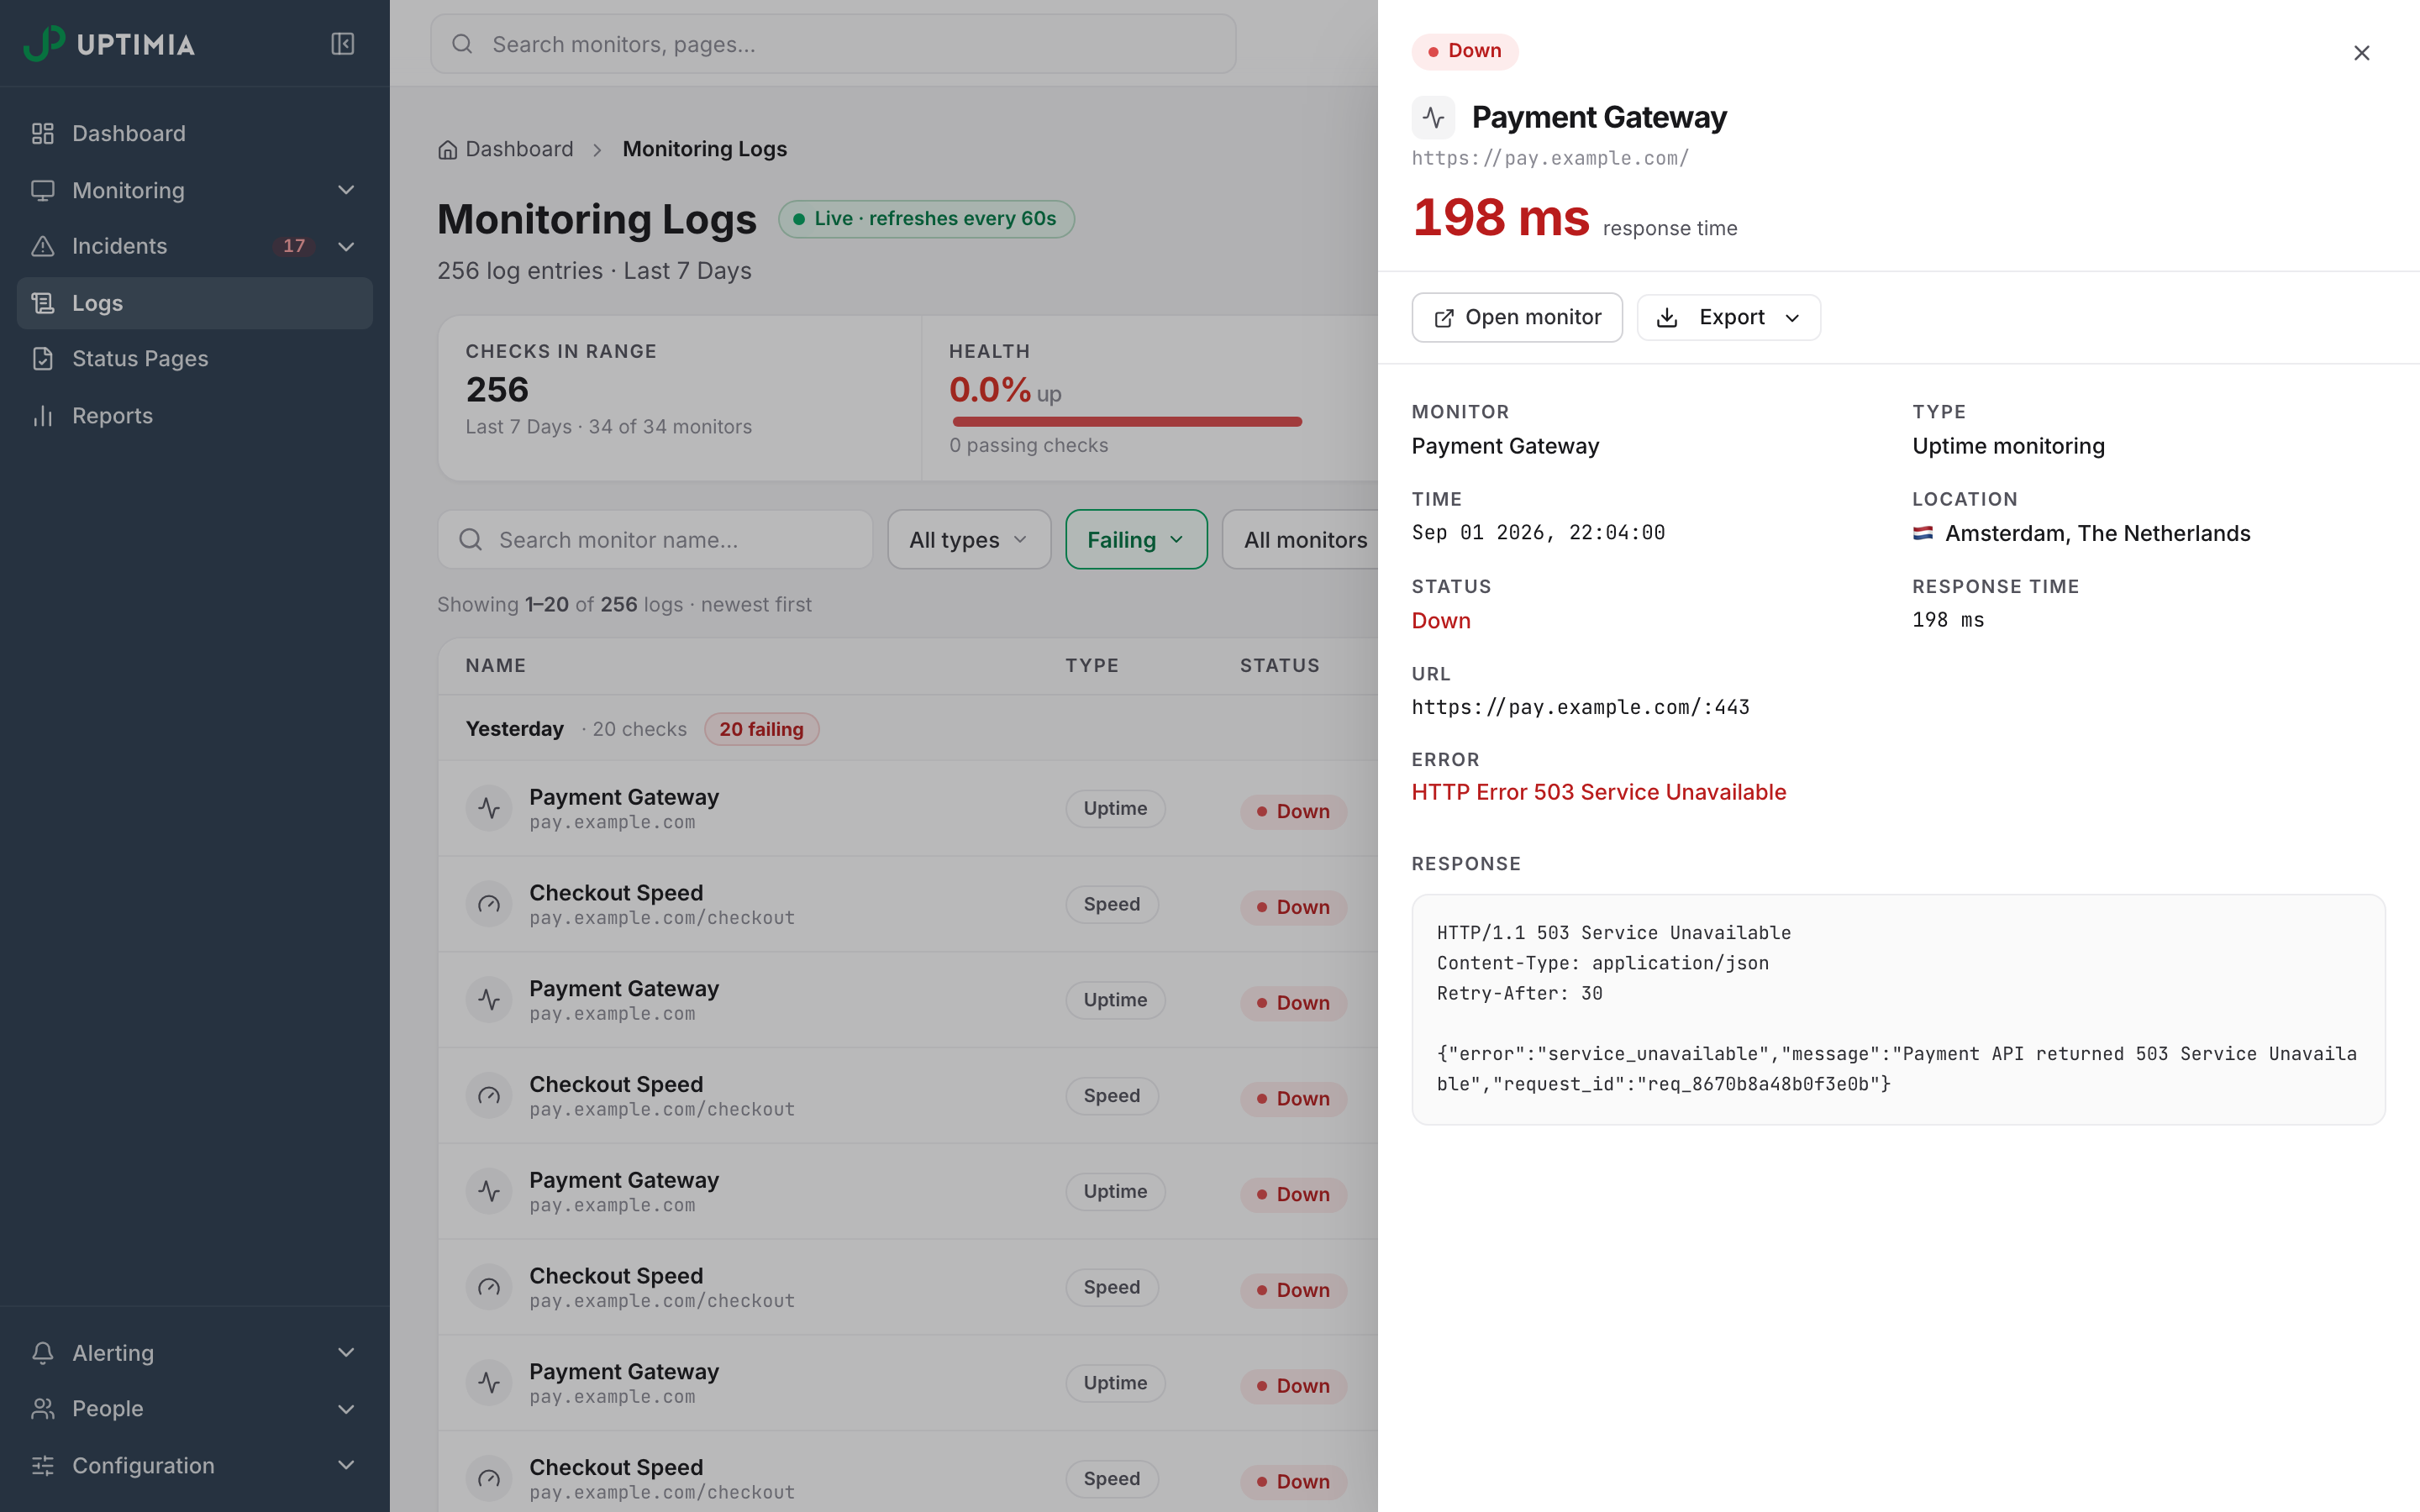
Task: Open Monitoring in the sidebar
Action: pyautogui.click(x=195, y=190)
